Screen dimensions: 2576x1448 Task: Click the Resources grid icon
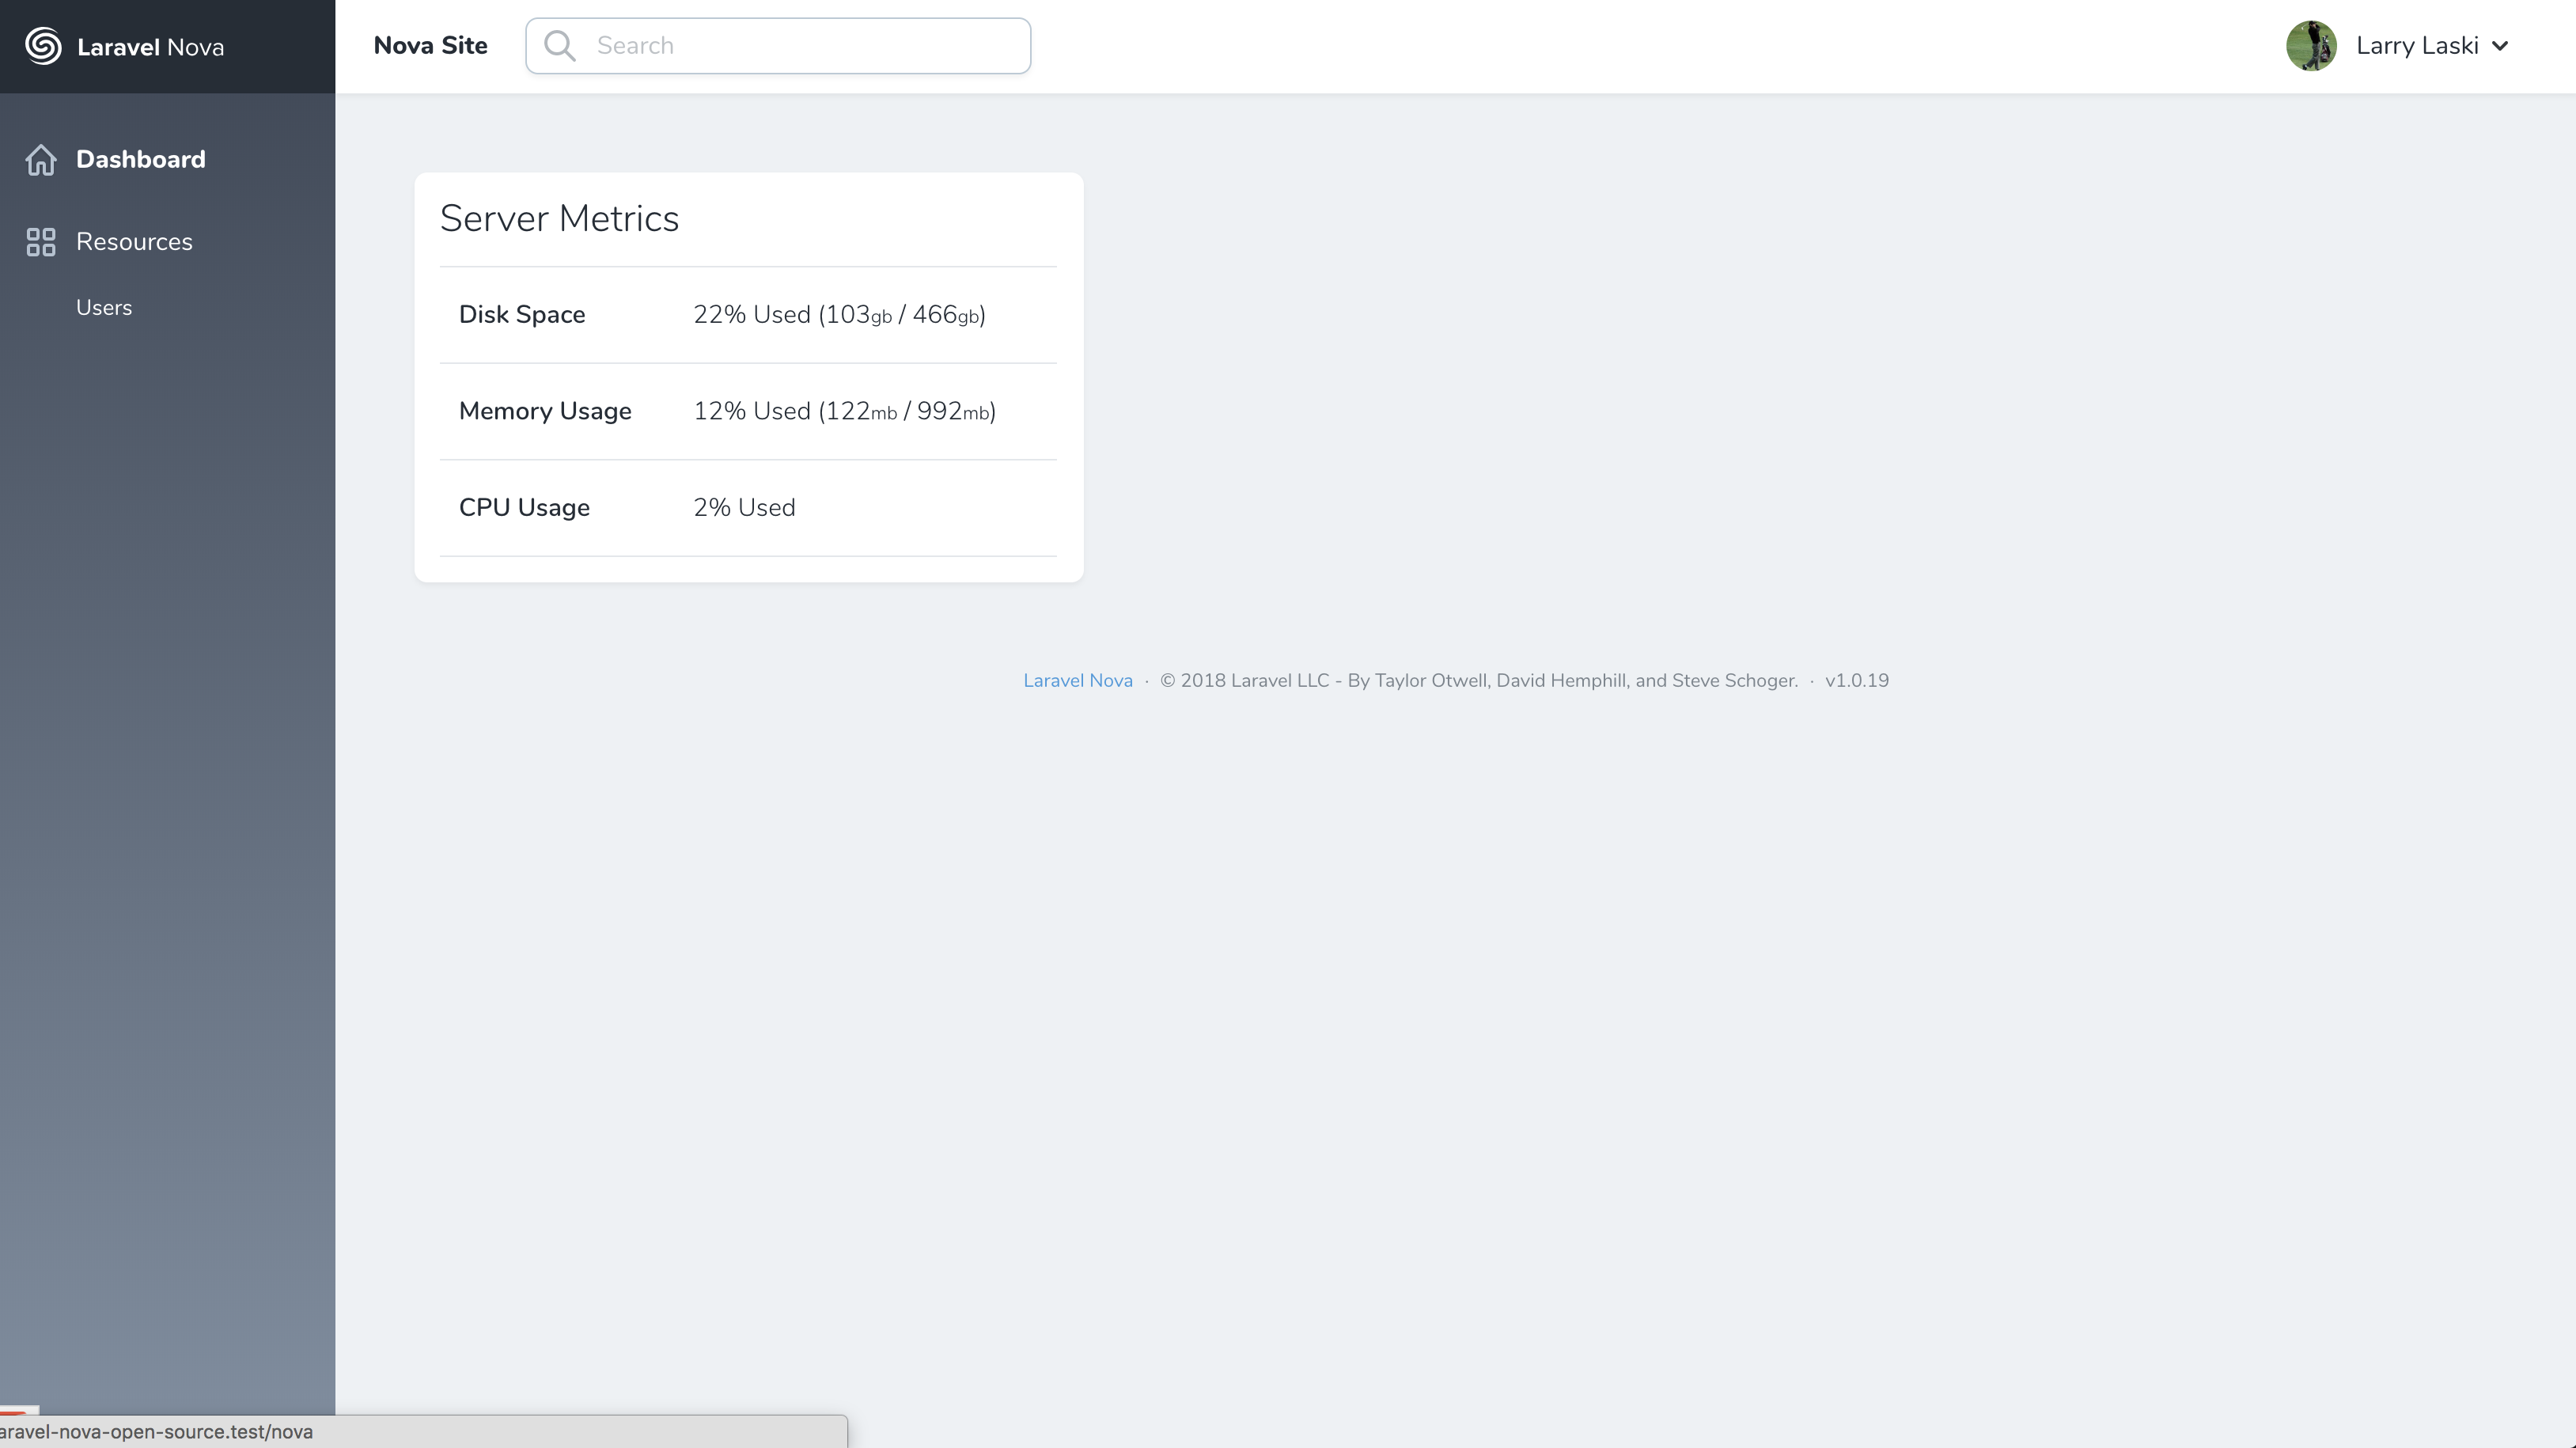[x=41, y=242]
